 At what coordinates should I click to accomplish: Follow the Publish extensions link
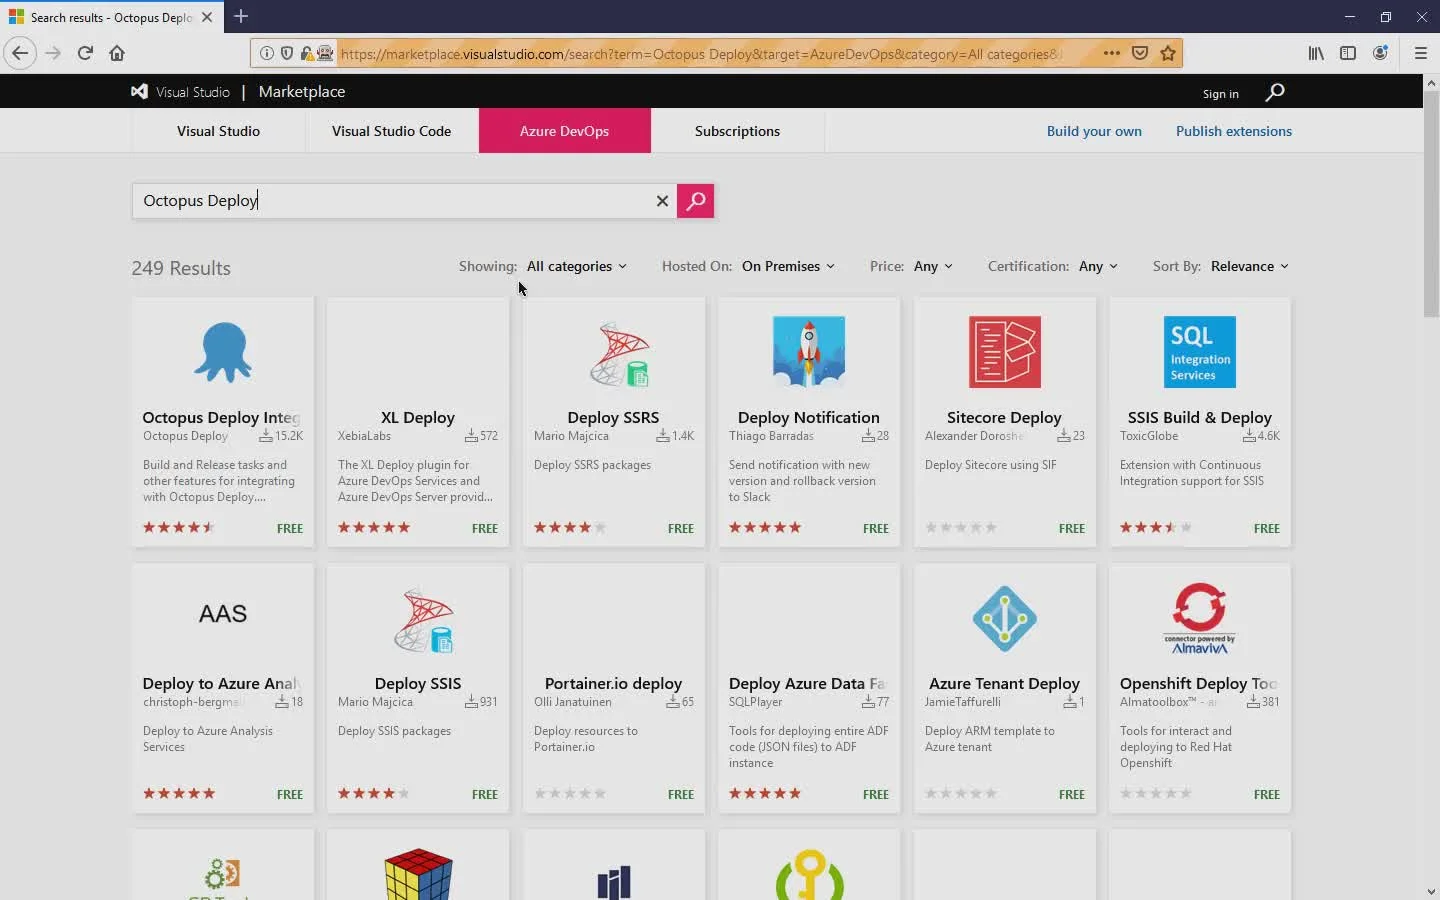click(1234, 131)
